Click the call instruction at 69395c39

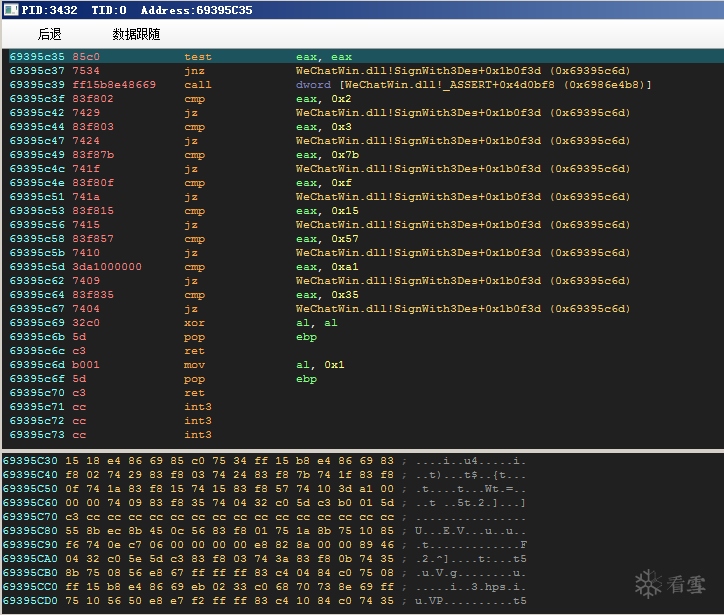tap(198, 85)
